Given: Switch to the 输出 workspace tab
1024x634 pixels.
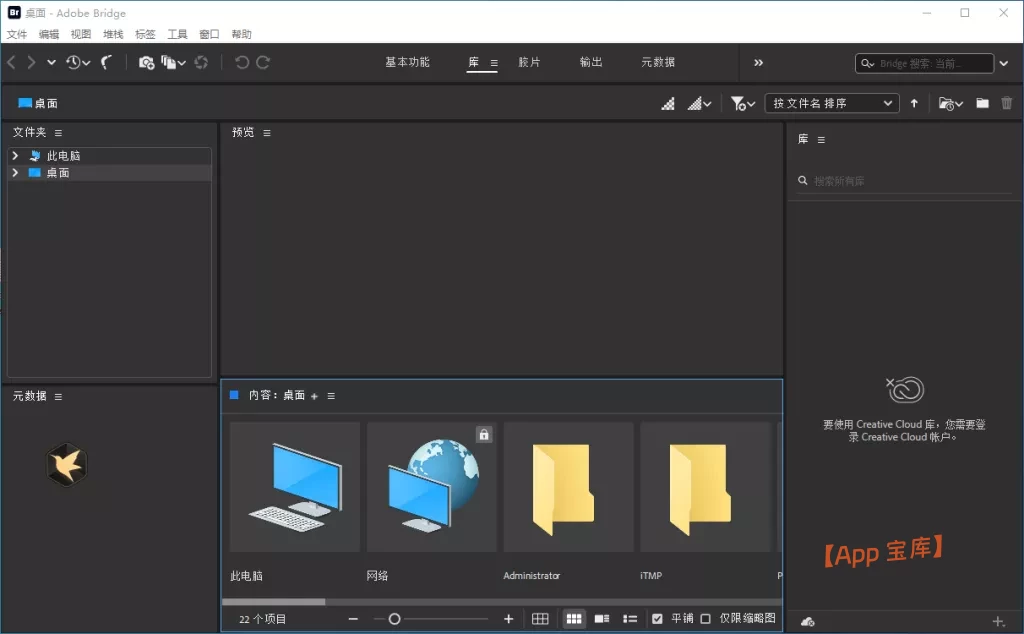Looking at the screenshot, I should tap(590, 62).
